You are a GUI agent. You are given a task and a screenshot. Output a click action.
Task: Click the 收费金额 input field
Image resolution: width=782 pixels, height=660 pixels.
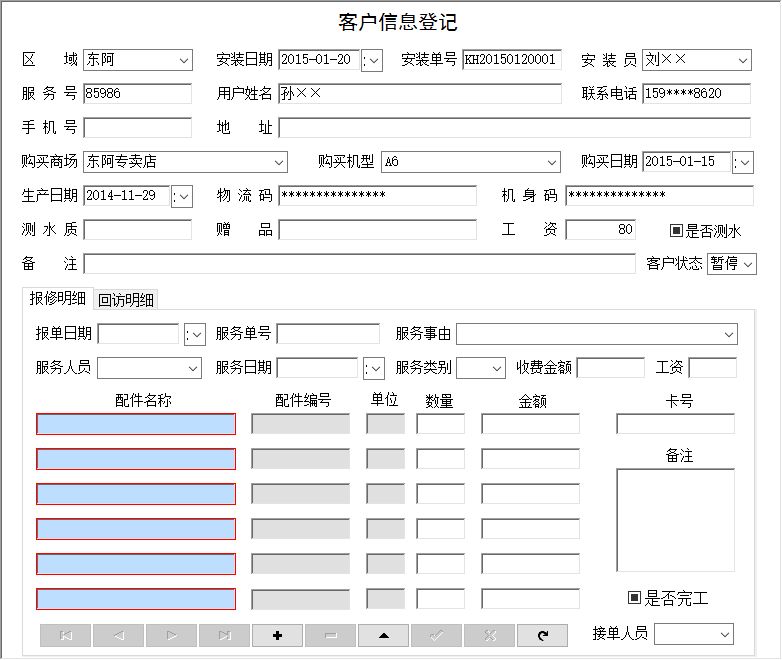611,368
